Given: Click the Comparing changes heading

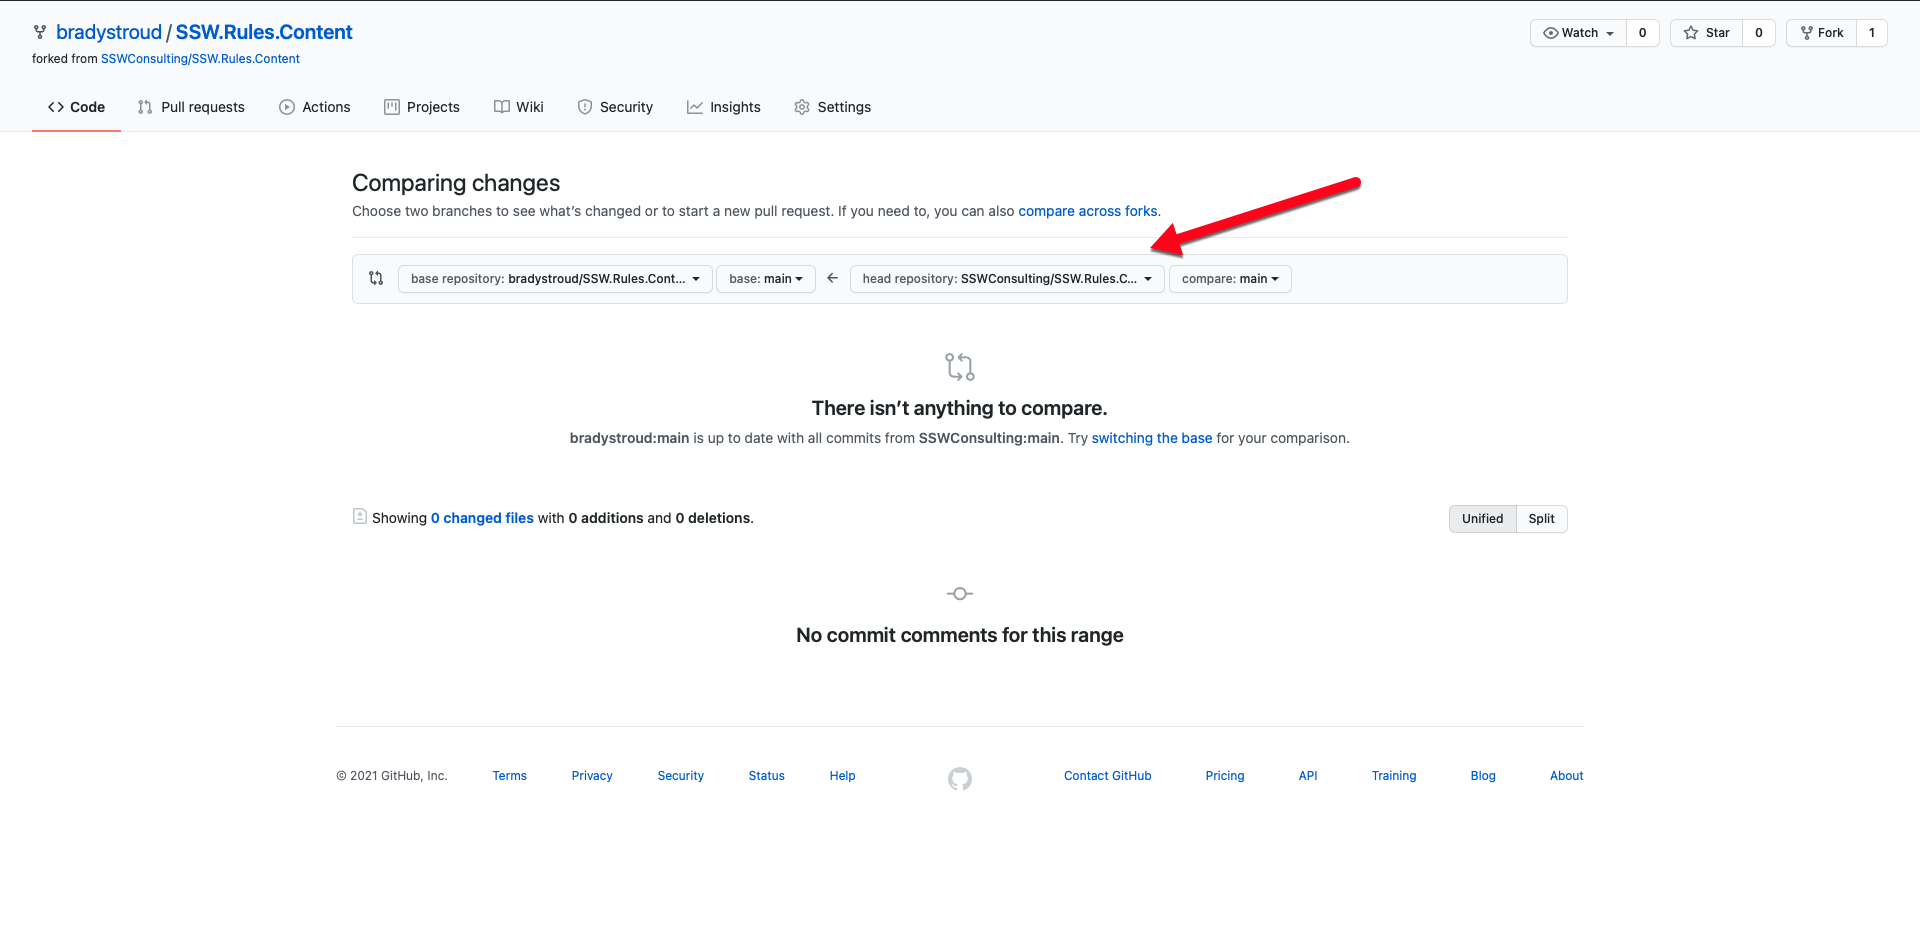Looking at the screenshot, I should pyautogui.click(x=456, y=183).
